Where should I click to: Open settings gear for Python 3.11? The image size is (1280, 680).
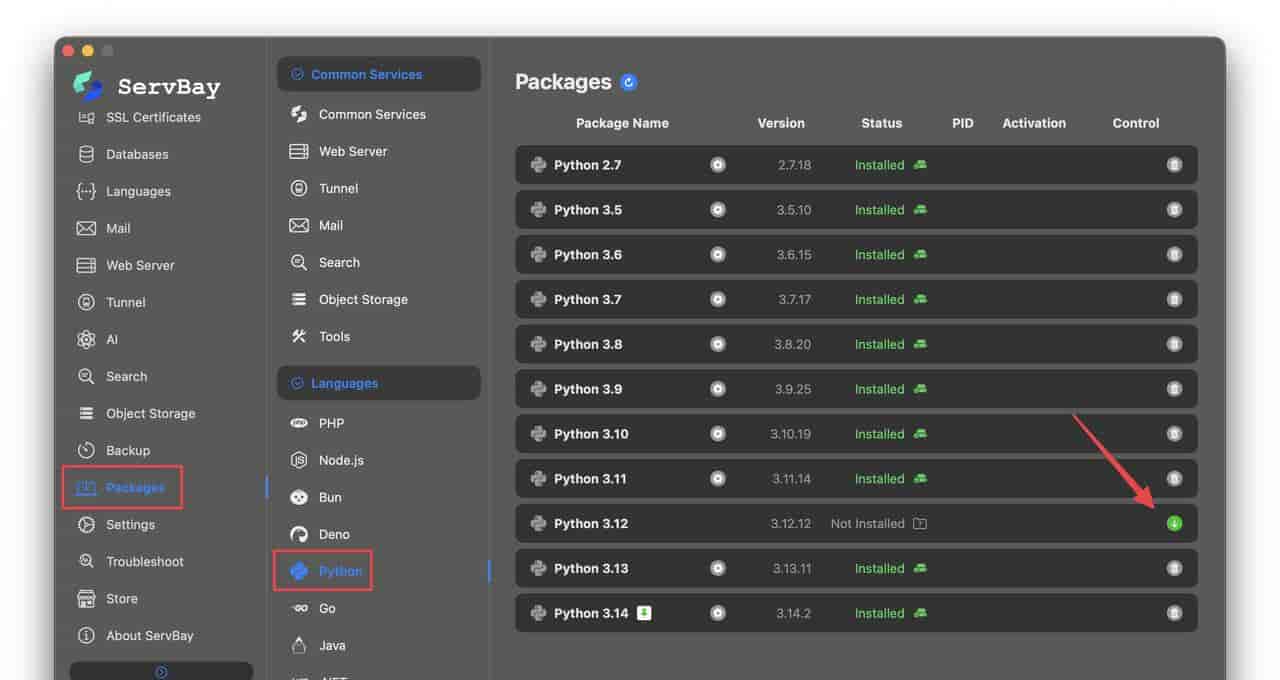click(718, 479)
